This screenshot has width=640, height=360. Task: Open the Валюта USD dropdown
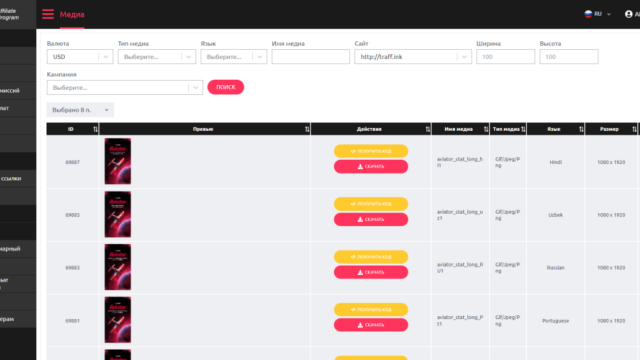pos(80,57)
